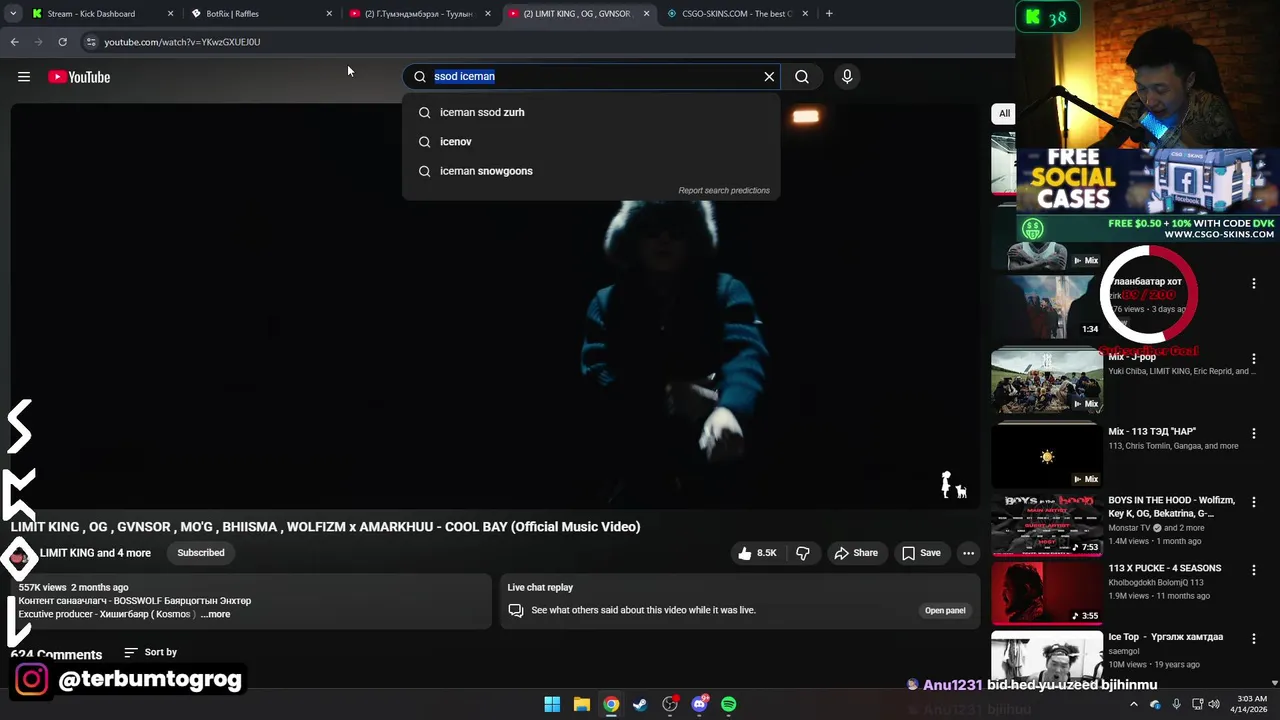Expand description with '...more'
Image resolution: width=1280 pixels, height=720 pixels.
click(215, 614)
